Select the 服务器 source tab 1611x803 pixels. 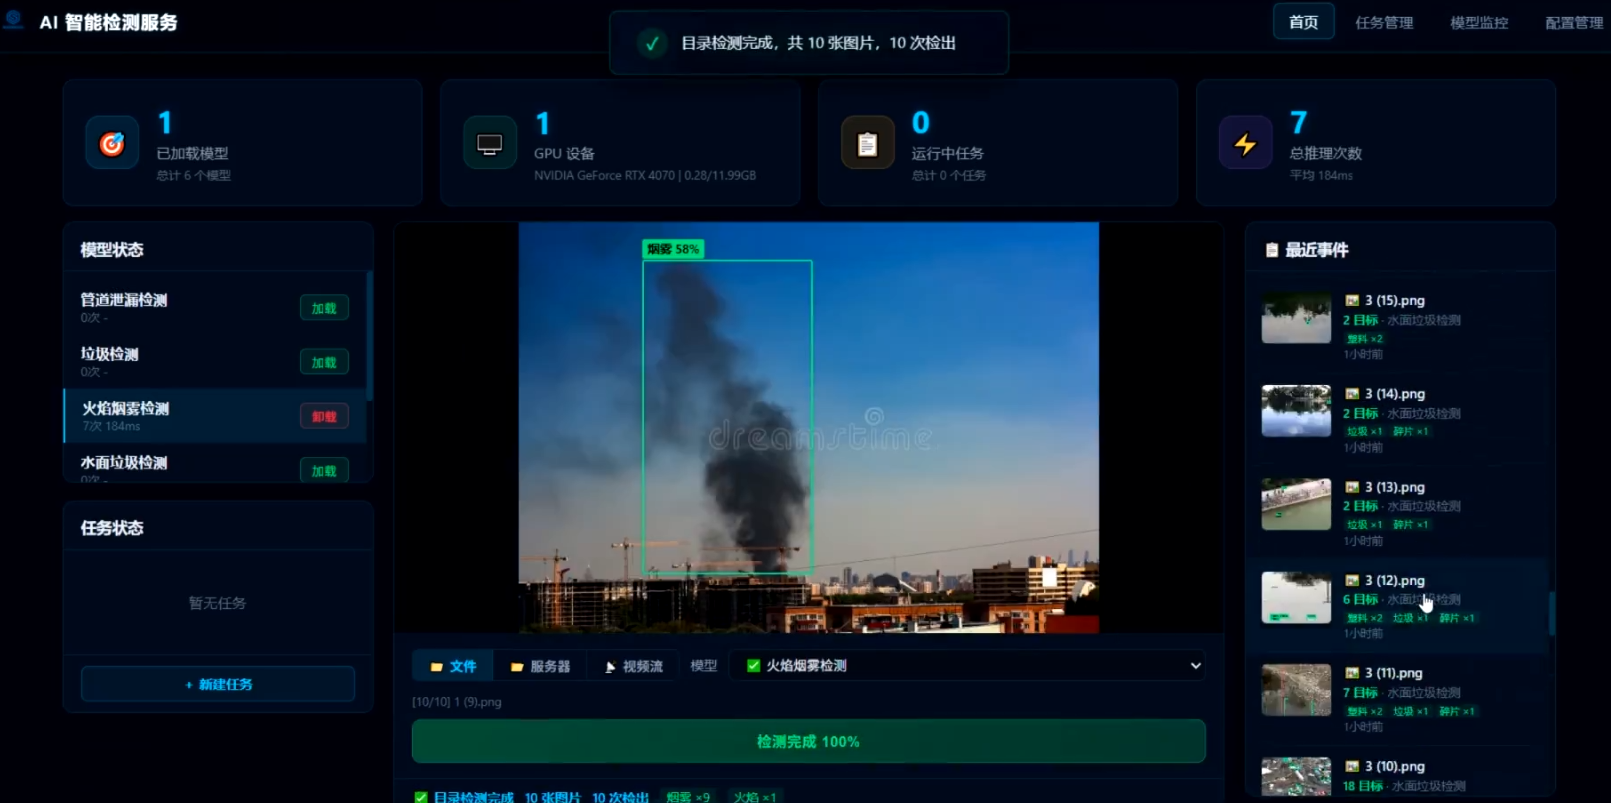pyautogui.click(x=540, y=666)
